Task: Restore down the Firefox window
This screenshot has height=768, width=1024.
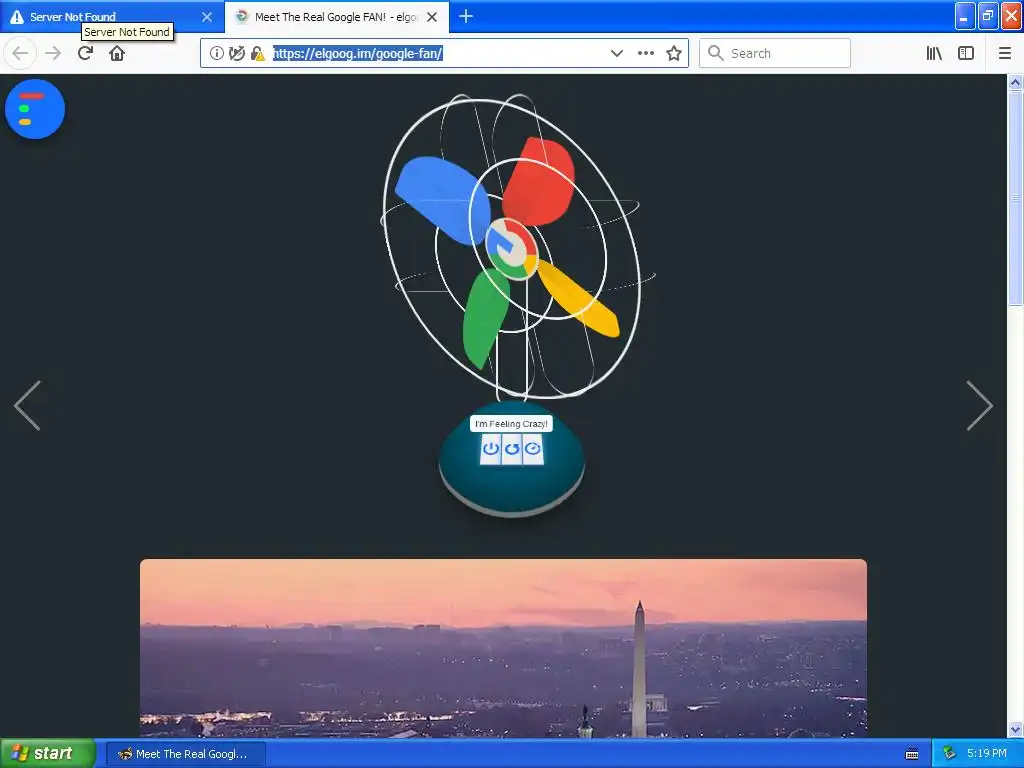Action: pyautogui.click(x=988, y=16)
